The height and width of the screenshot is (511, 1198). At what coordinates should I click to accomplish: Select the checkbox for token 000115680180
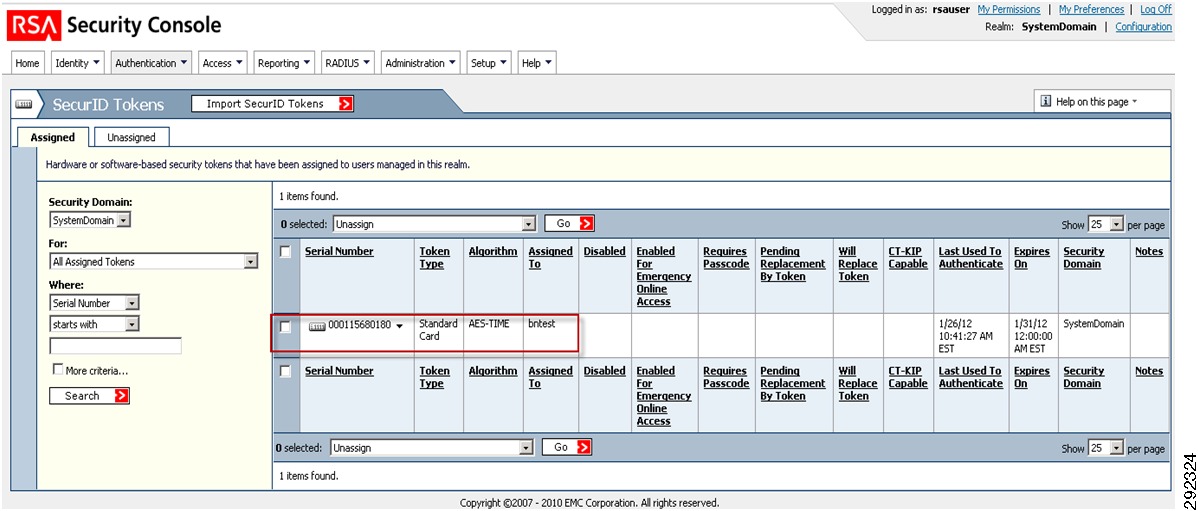click(286, 327)
